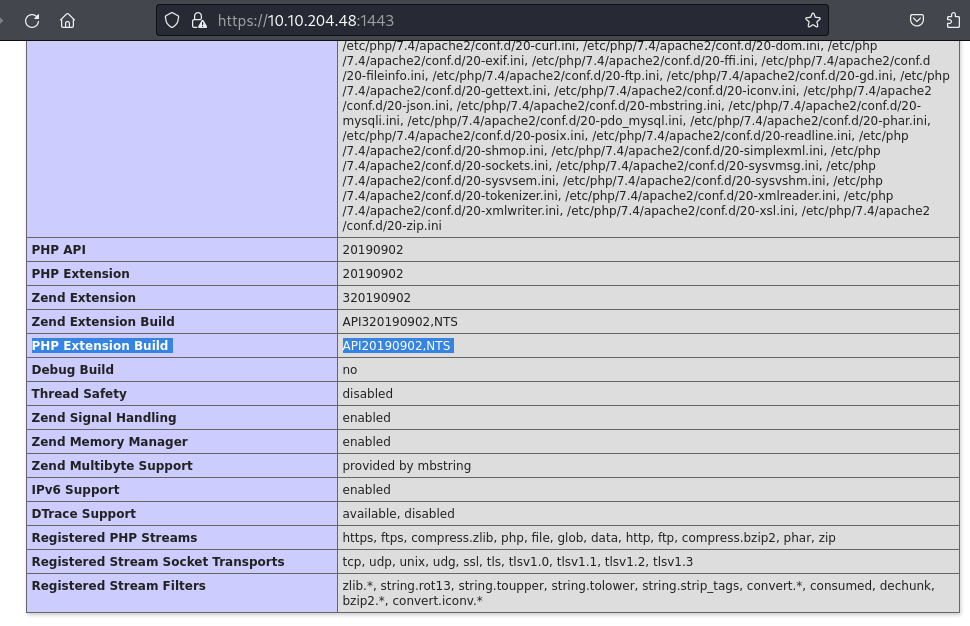970x626 pixels.
Task: View the insecure connection padlock details
Action: pyautogui.click(x=199, y=20)
